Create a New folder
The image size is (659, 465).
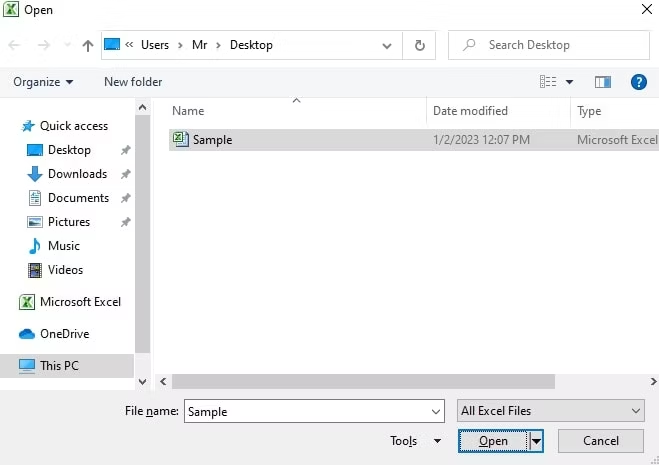pos(133,82)
